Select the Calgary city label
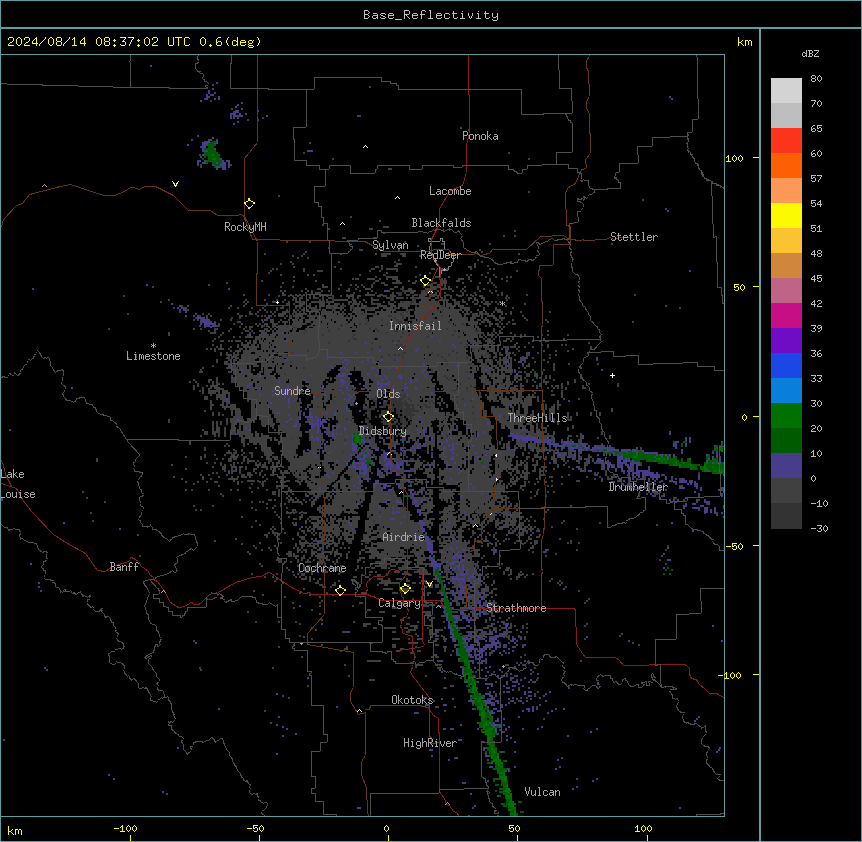 pos(399,603)
